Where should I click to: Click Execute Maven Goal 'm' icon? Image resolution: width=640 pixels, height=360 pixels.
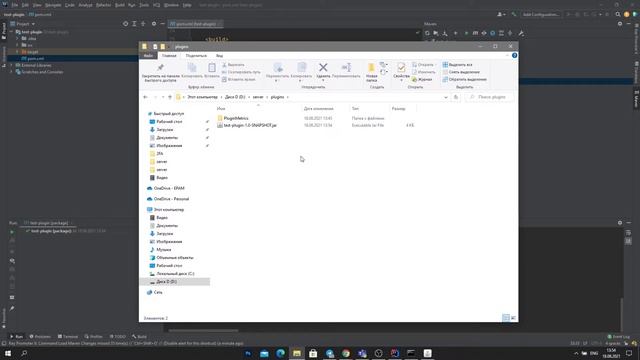coord(475,33)
